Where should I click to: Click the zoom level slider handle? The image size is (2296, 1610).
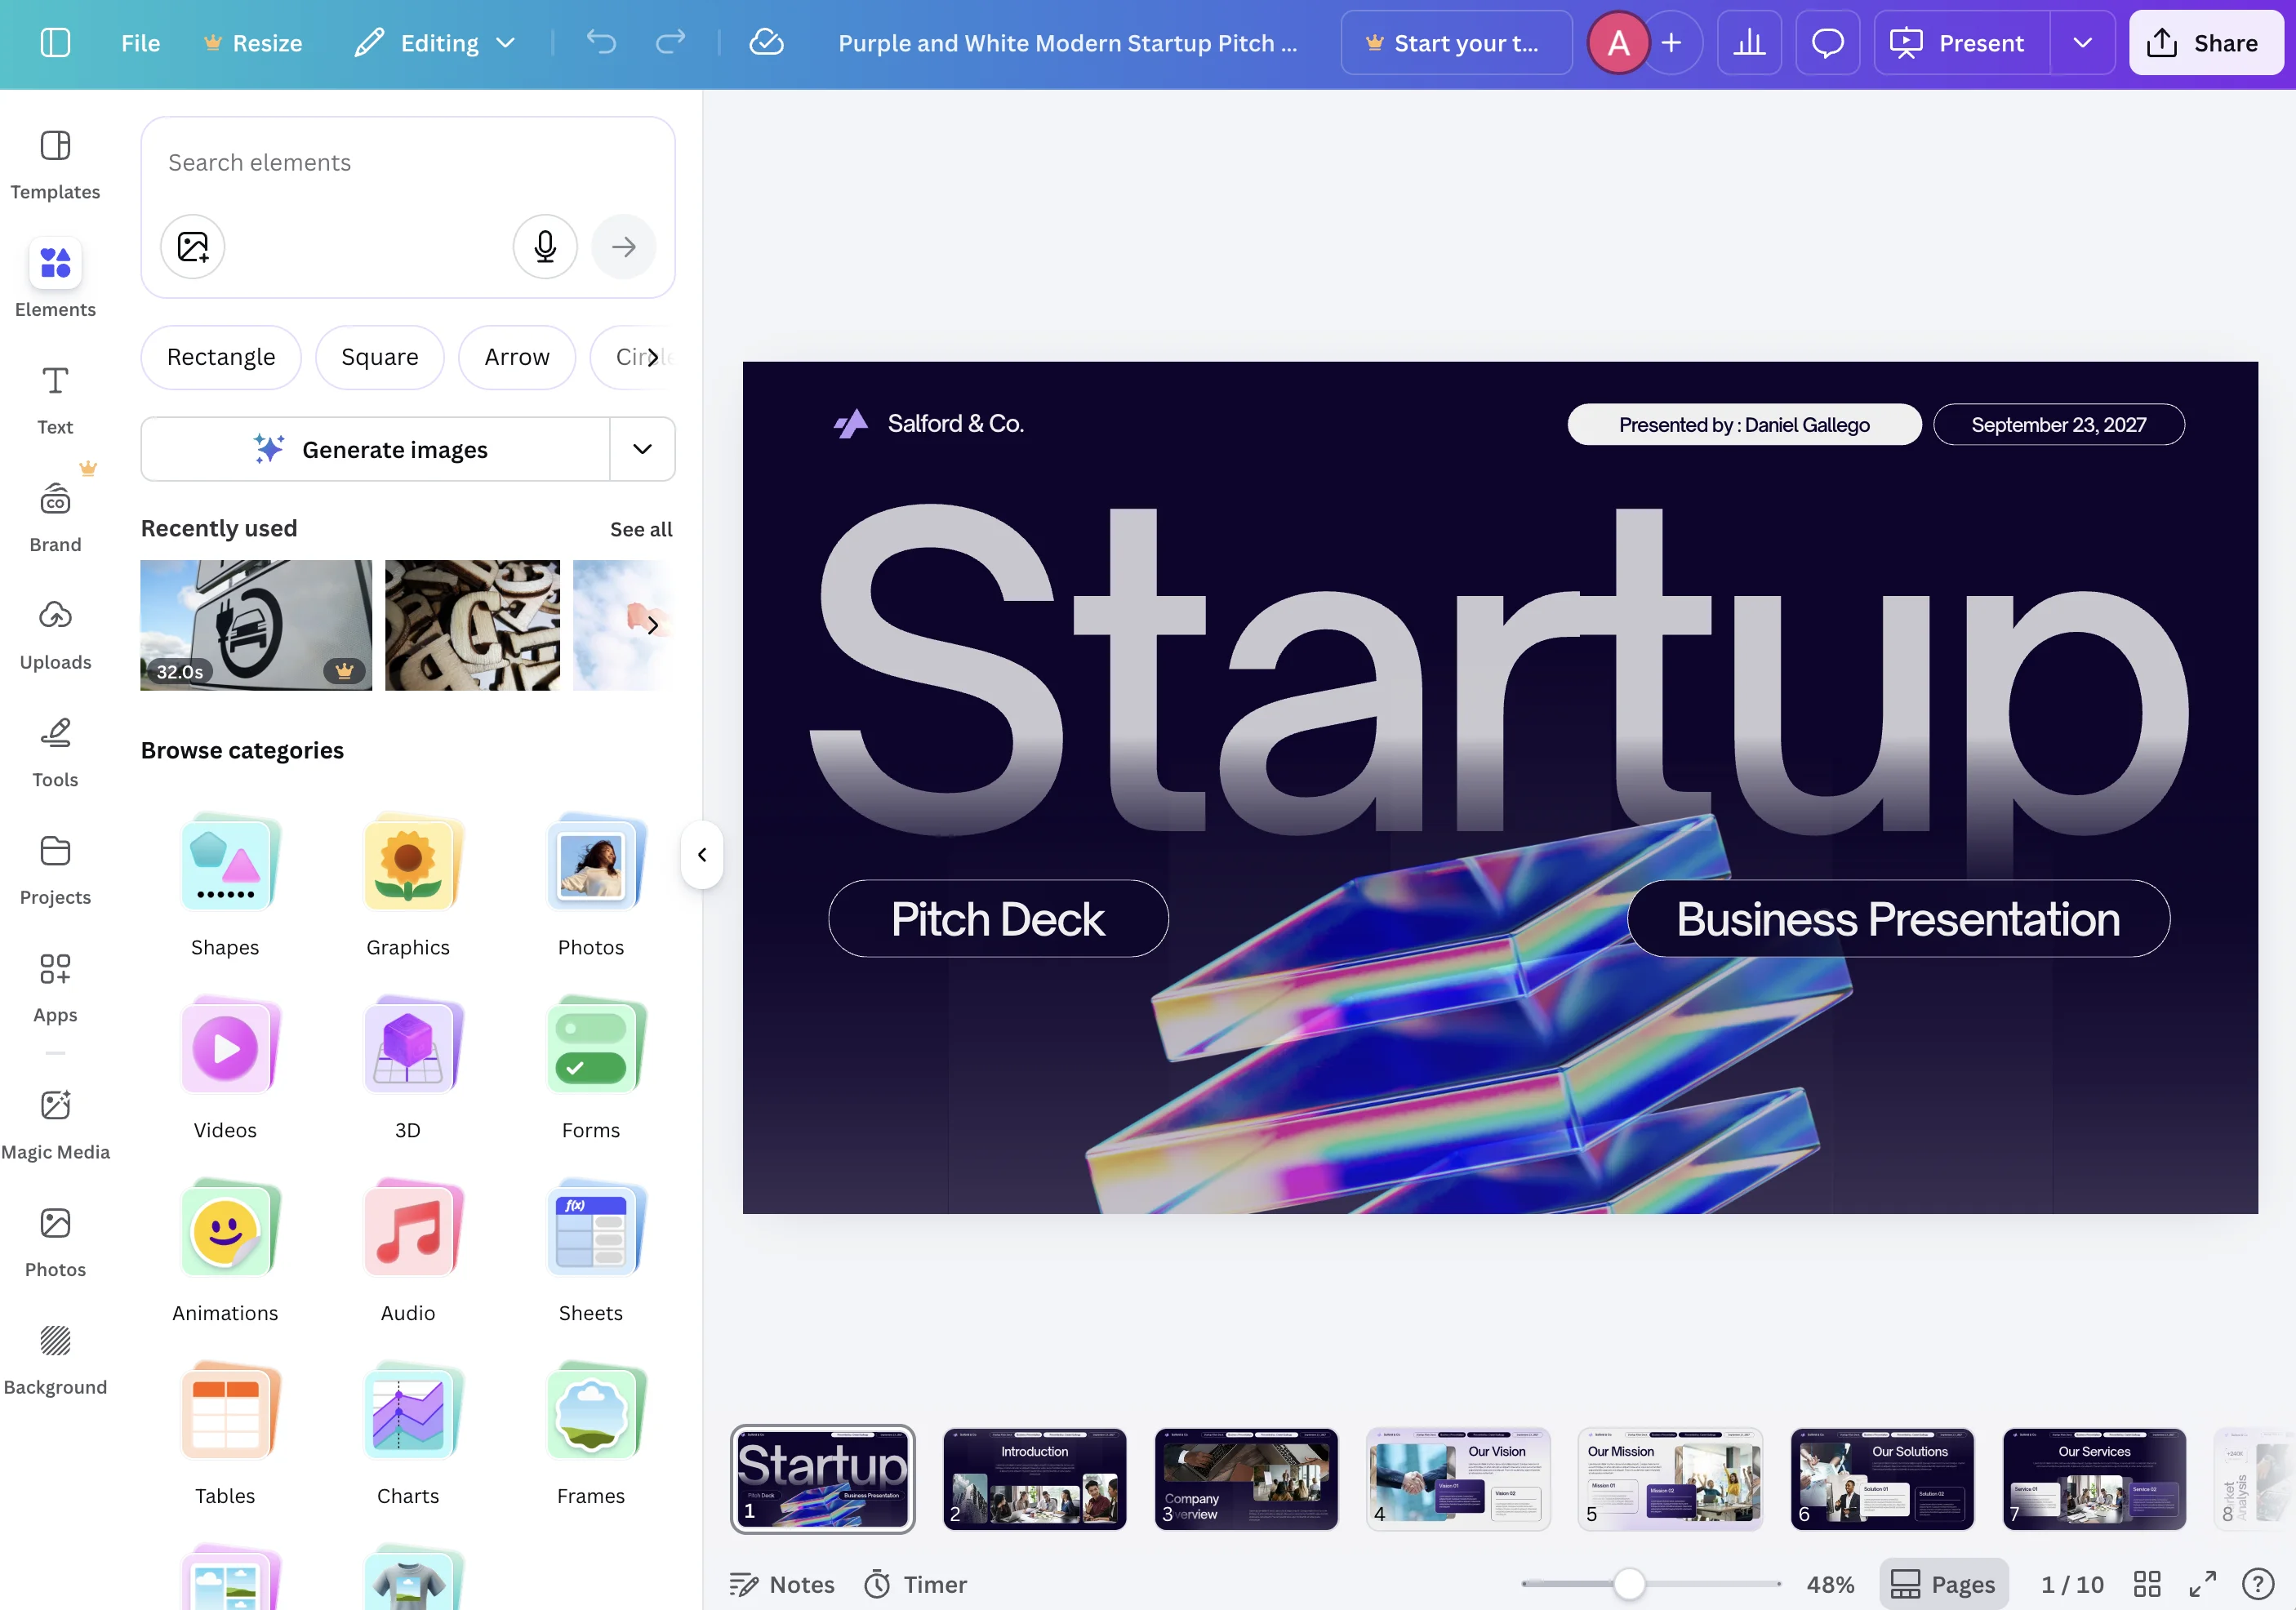(1629, 1584)
